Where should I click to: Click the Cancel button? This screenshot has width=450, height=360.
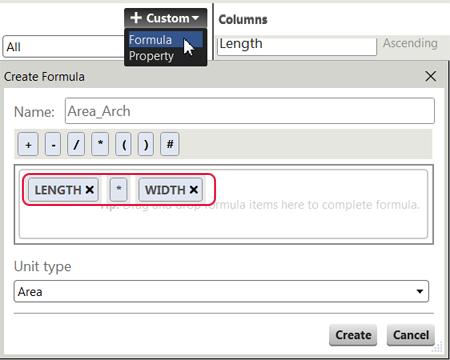coord(411,335)
